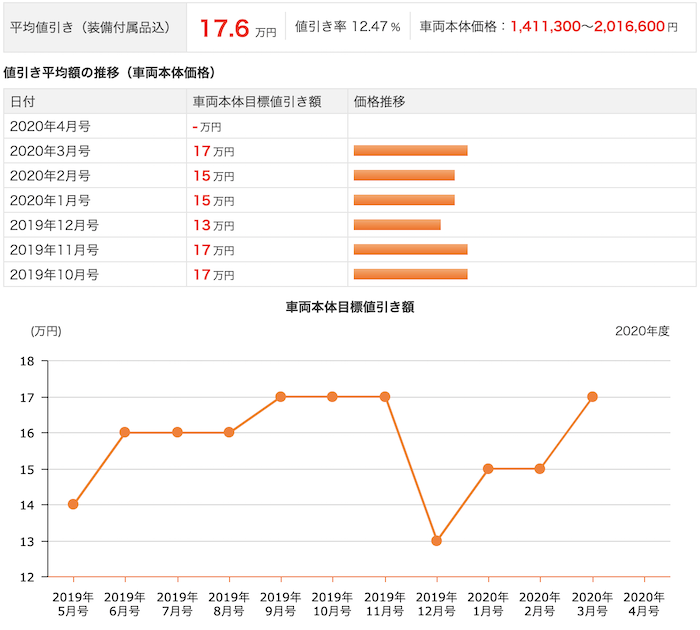
Task: Click the red 17.6 万円 average discount
Action: coord(238,28)
